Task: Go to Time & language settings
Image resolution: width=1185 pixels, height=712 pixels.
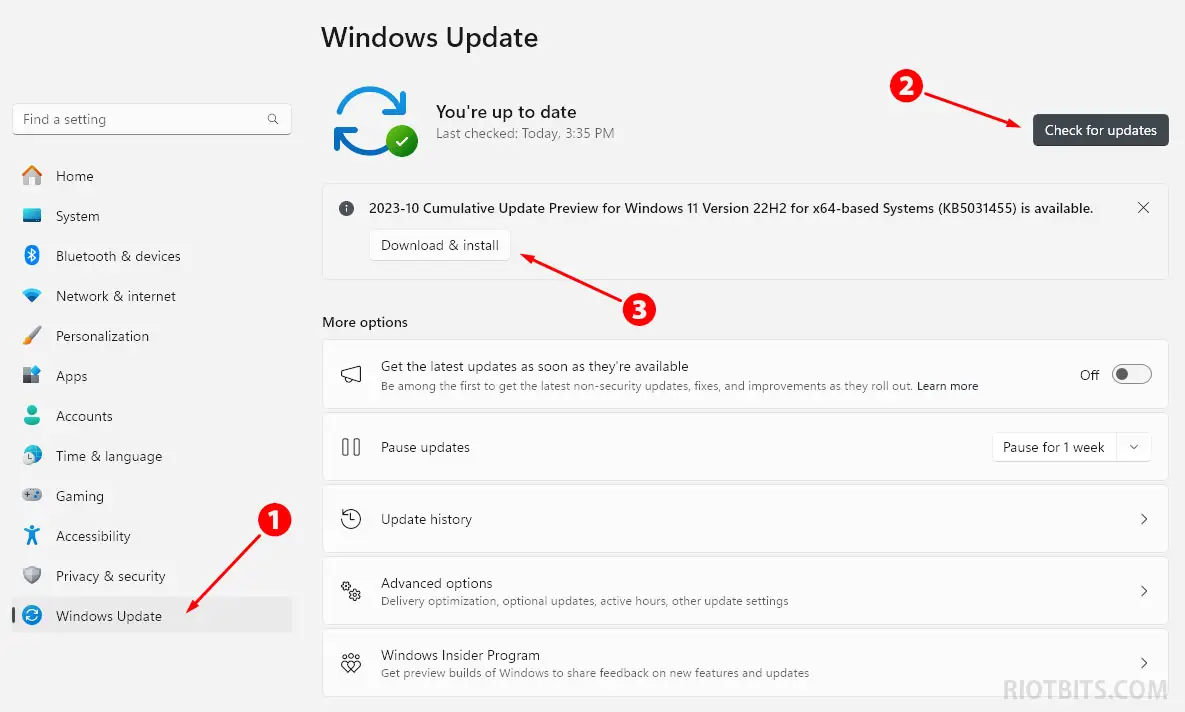Action: 151,456
